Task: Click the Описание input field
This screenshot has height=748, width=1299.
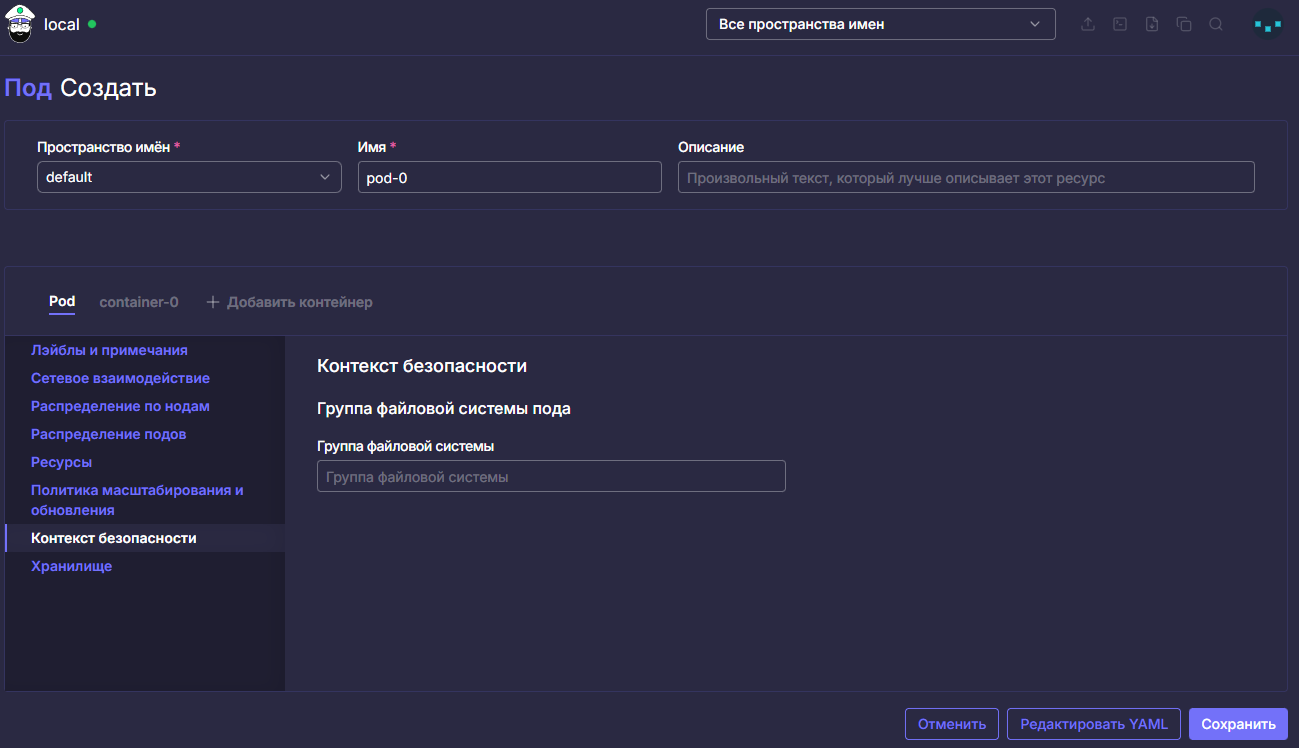Action: (966, 177)
